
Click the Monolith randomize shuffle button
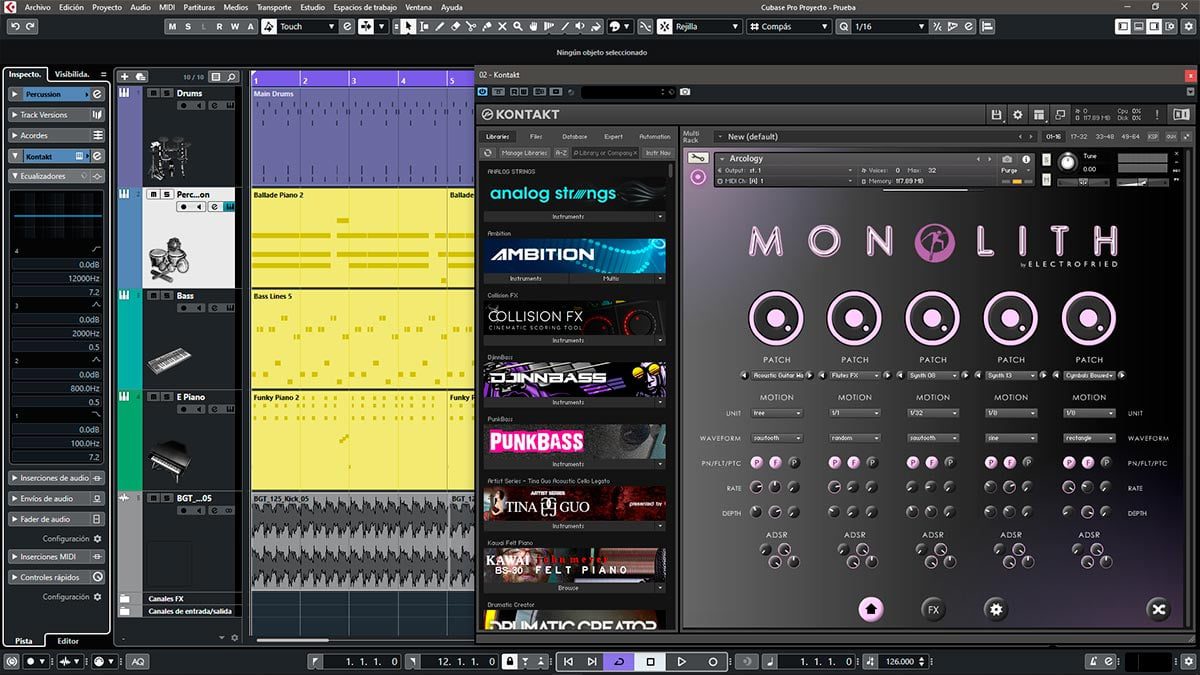[1159, 609]
